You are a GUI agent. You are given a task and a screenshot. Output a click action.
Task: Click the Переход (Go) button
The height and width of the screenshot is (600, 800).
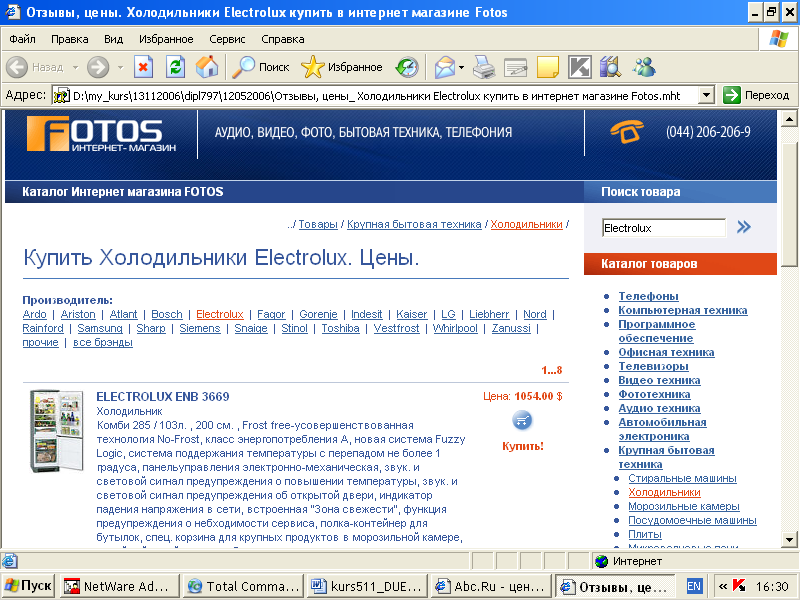click(756, 95)
